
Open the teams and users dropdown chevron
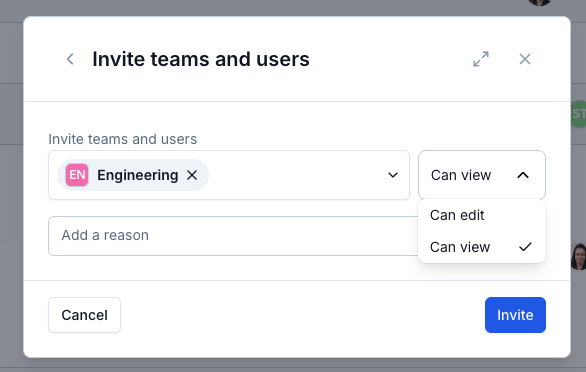(x=393, y=175)
